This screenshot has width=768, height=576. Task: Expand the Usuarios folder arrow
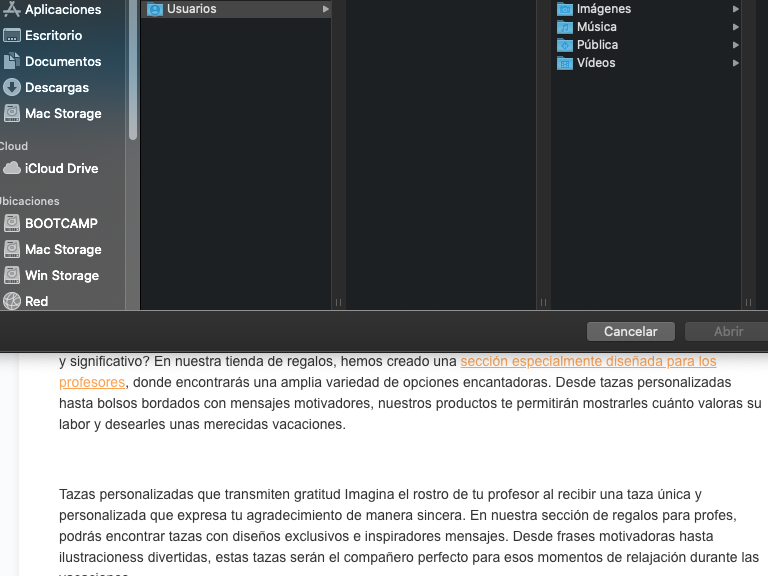(x=325, y=9)
